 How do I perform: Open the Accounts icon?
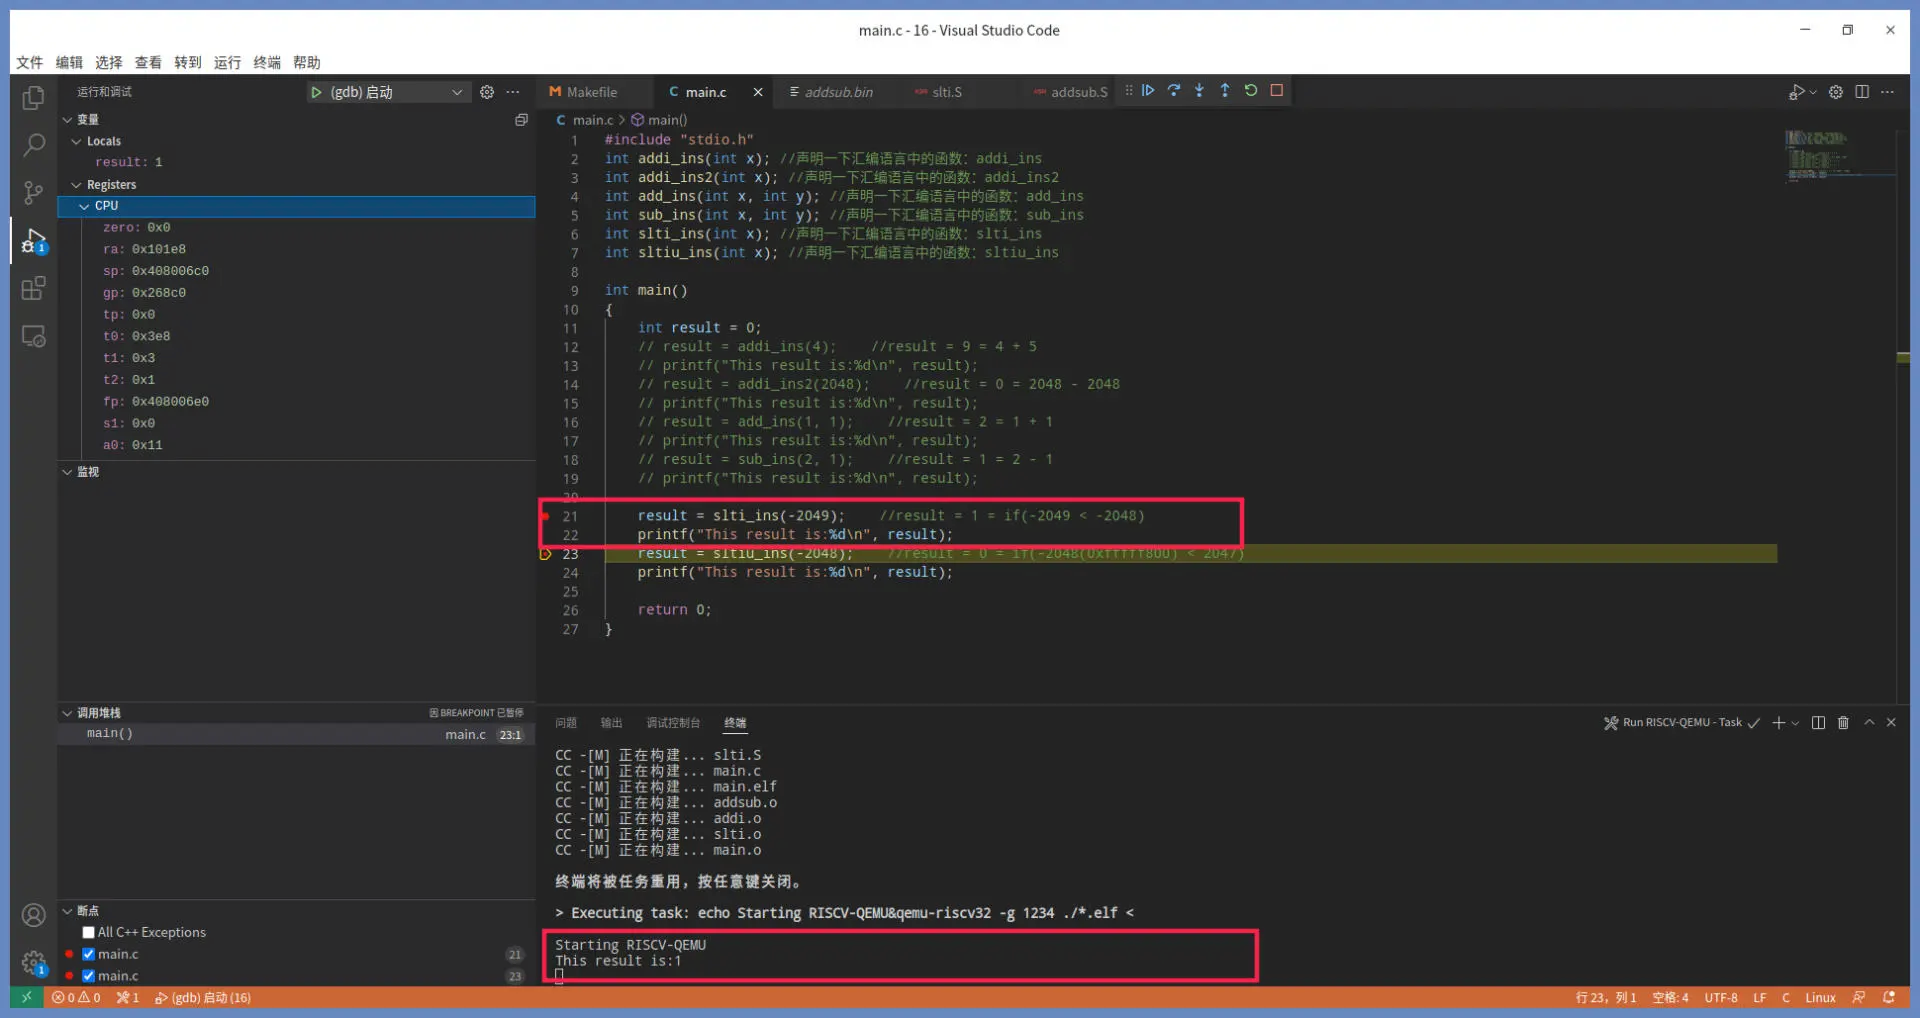[34, 916]
